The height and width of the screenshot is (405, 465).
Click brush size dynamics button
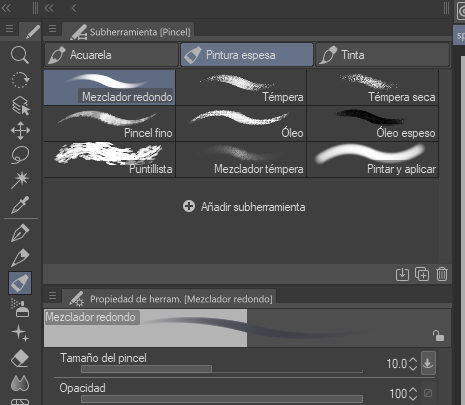[x=428, y=363]
